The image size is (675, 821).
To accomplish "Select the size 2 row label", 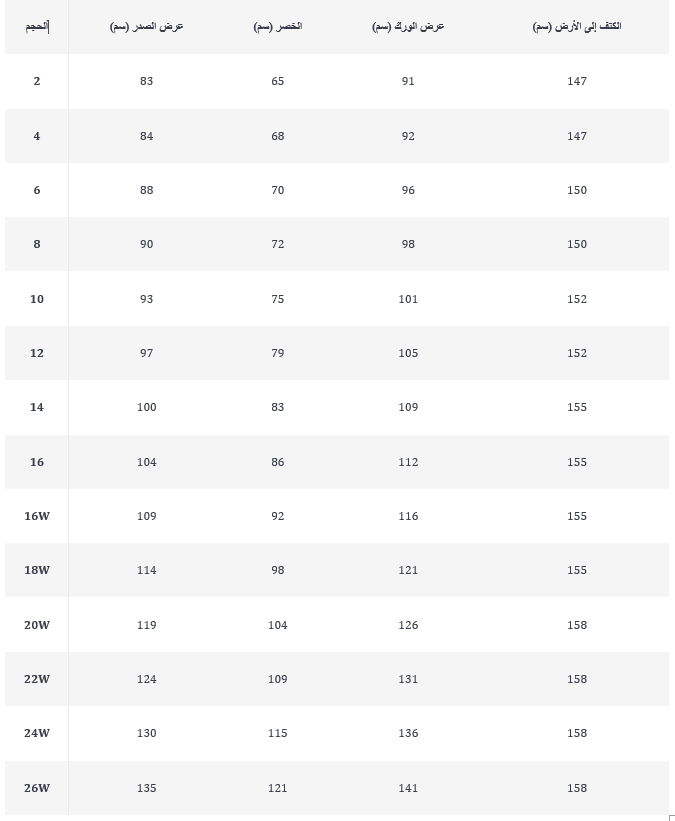I will pos(37,81).
